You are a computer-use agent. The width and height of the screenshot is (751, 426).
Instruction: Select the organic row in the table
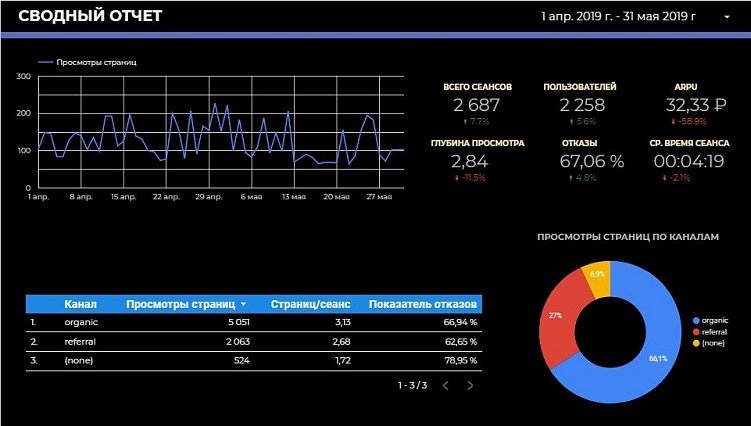[x=254, y=322]
